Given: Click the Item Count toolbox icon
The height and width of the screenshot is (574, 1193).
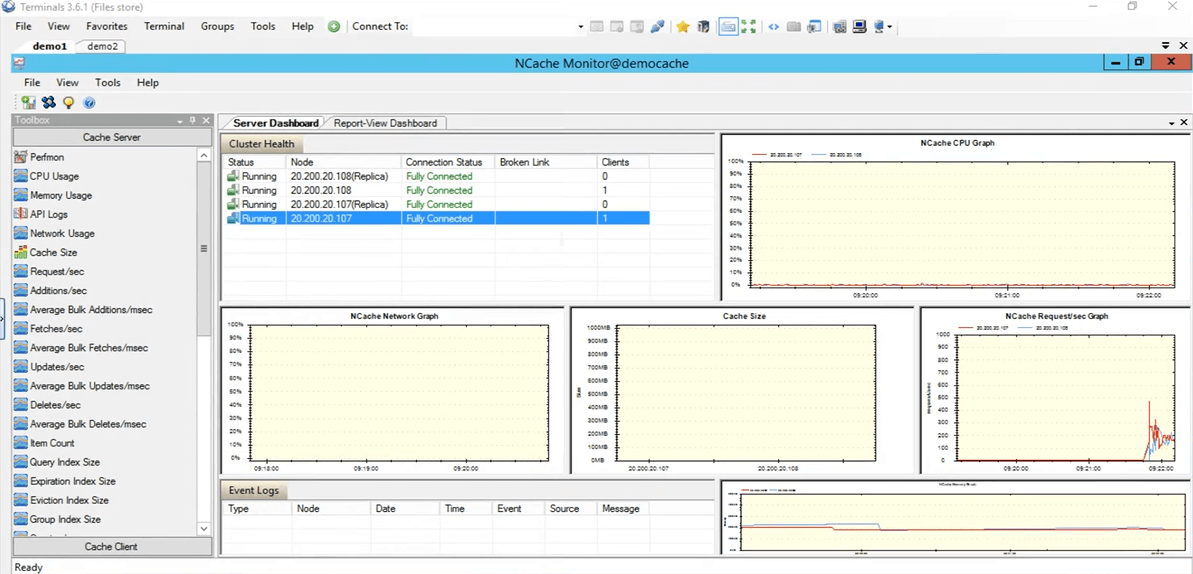Looking at the screenshot, I should pos(21,442).
